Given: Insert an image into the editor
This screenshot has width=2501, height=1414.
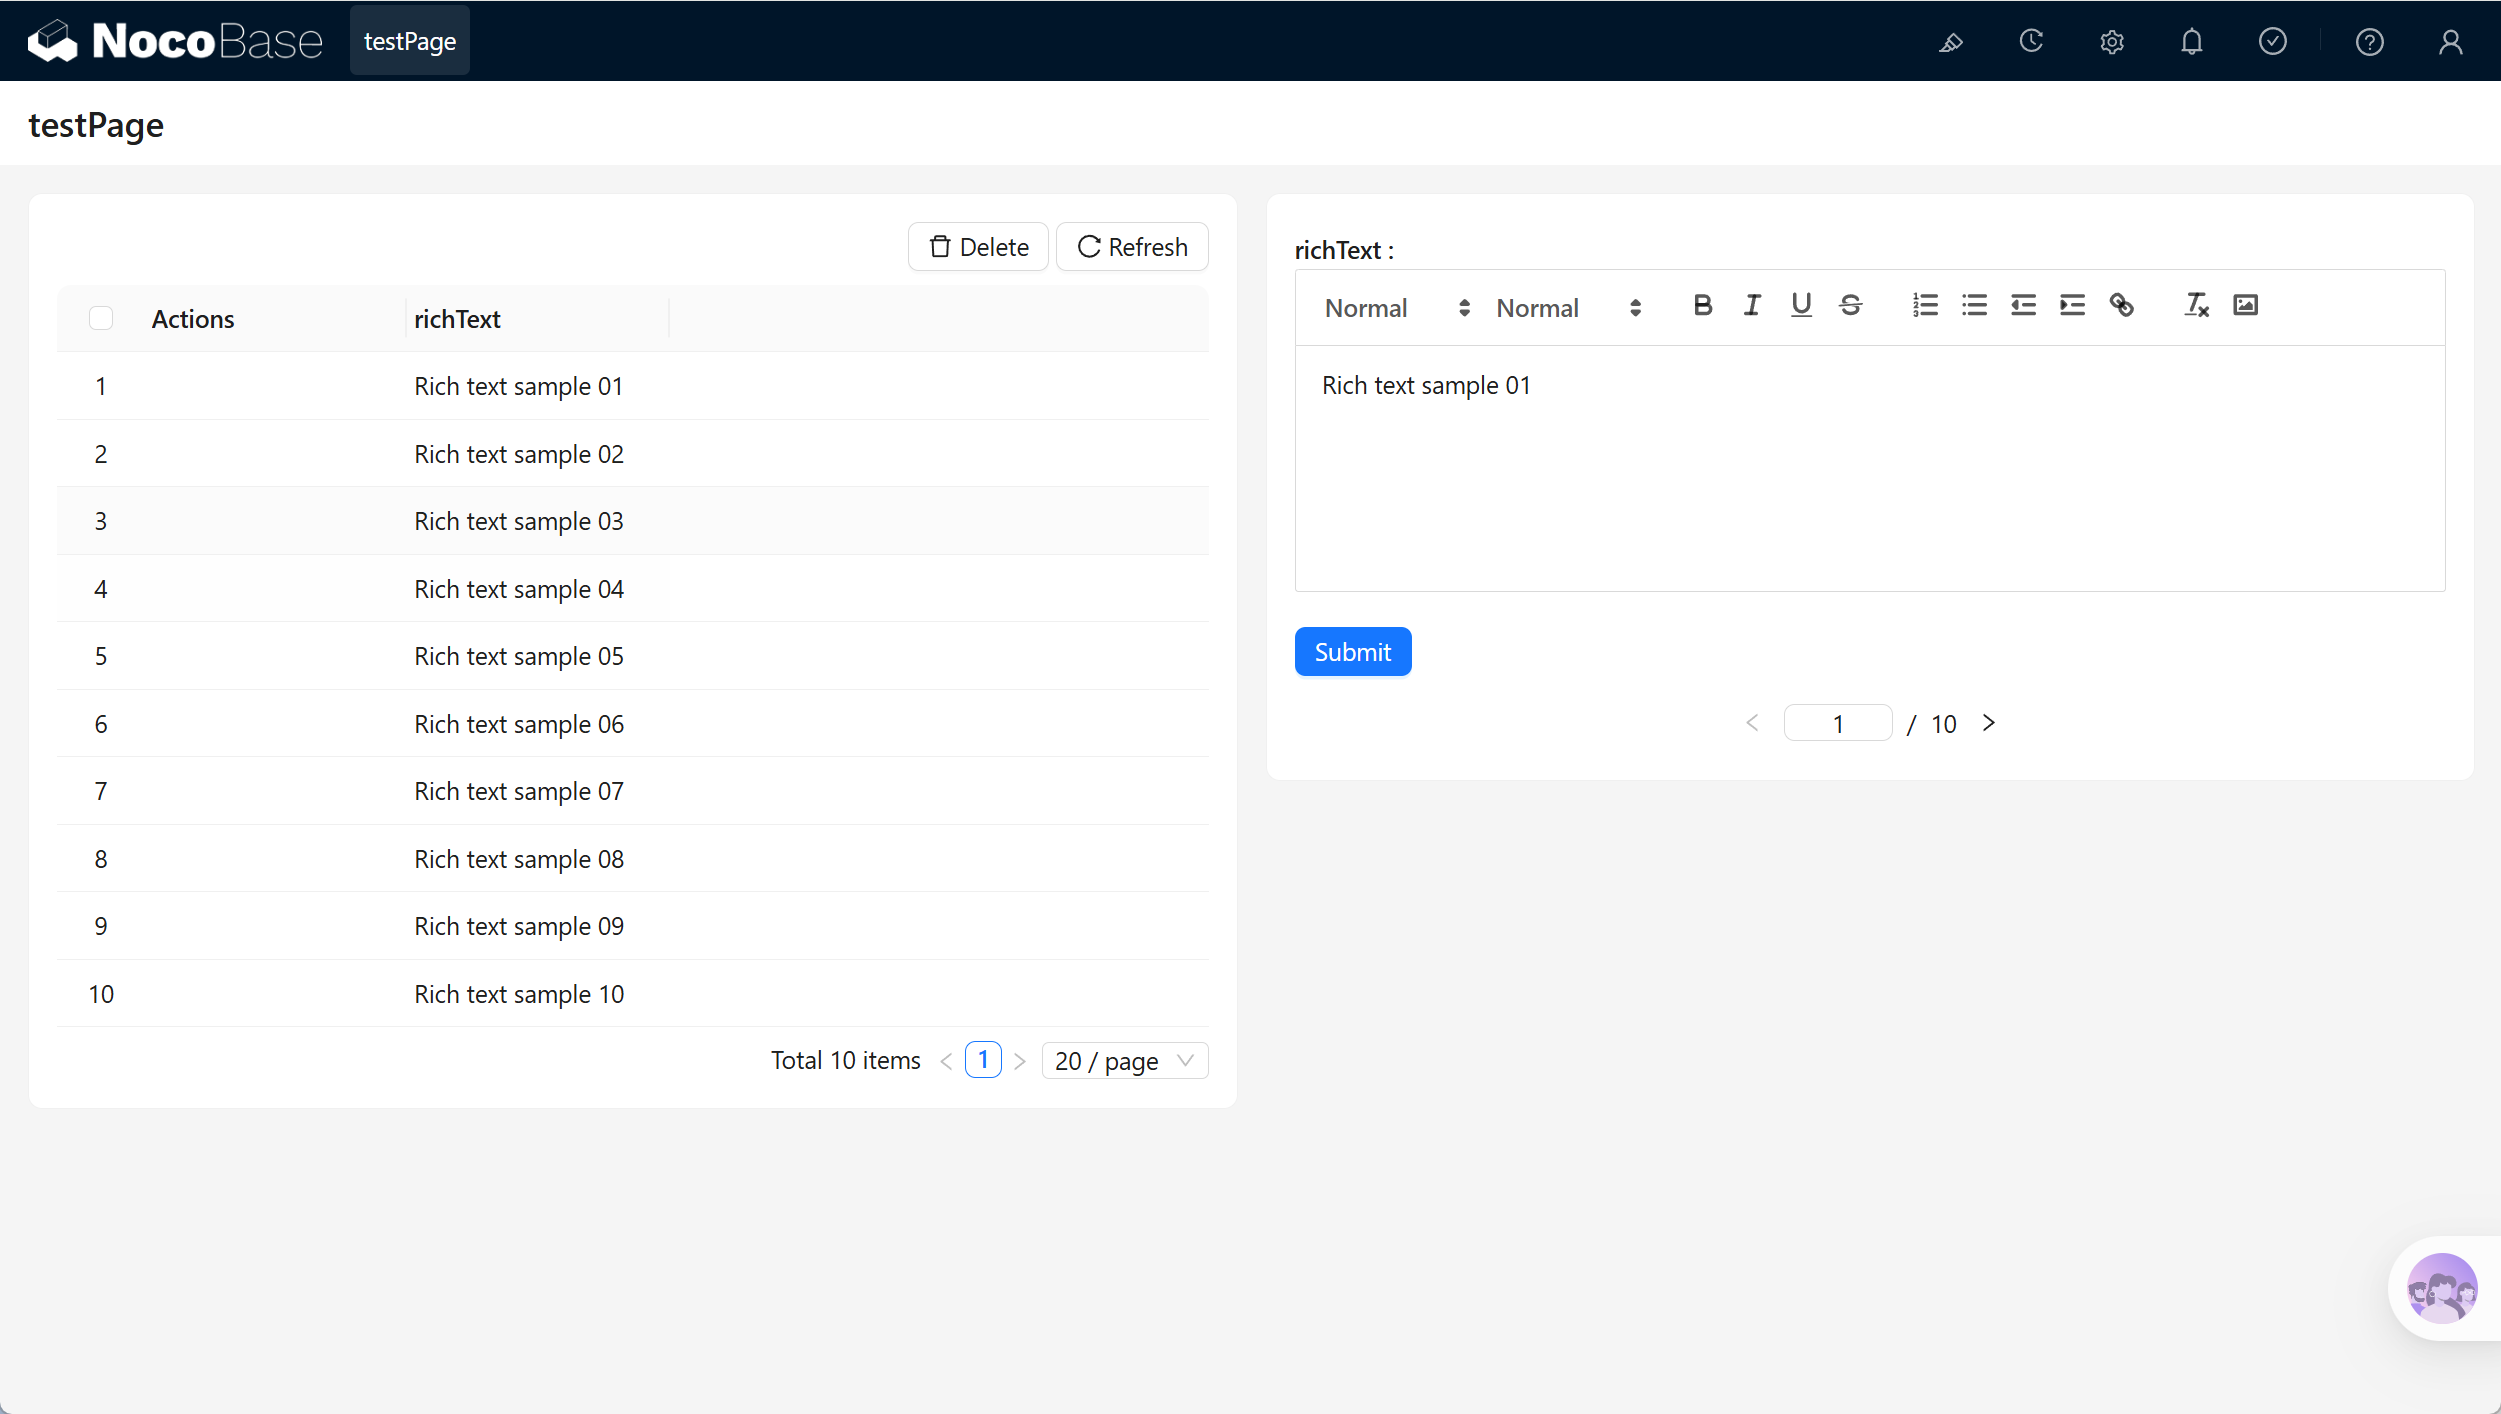Looking at the screenshot, I should pos(2245,306).
